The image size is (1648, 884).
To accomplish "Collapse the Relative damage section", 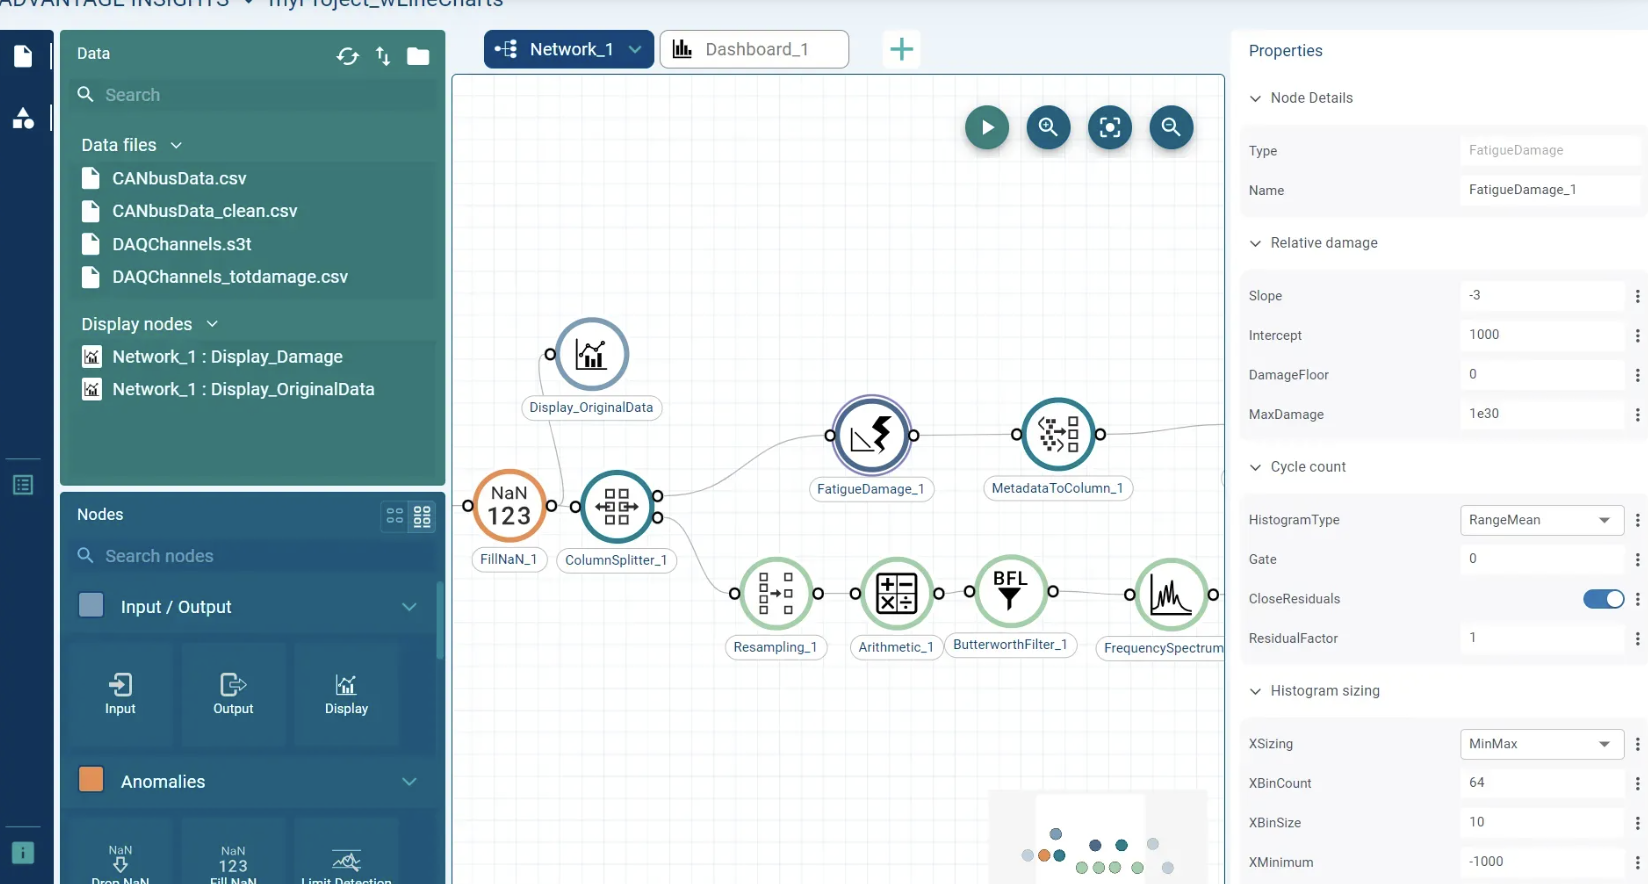I will pyautogui.click(x=1255, y=243).
